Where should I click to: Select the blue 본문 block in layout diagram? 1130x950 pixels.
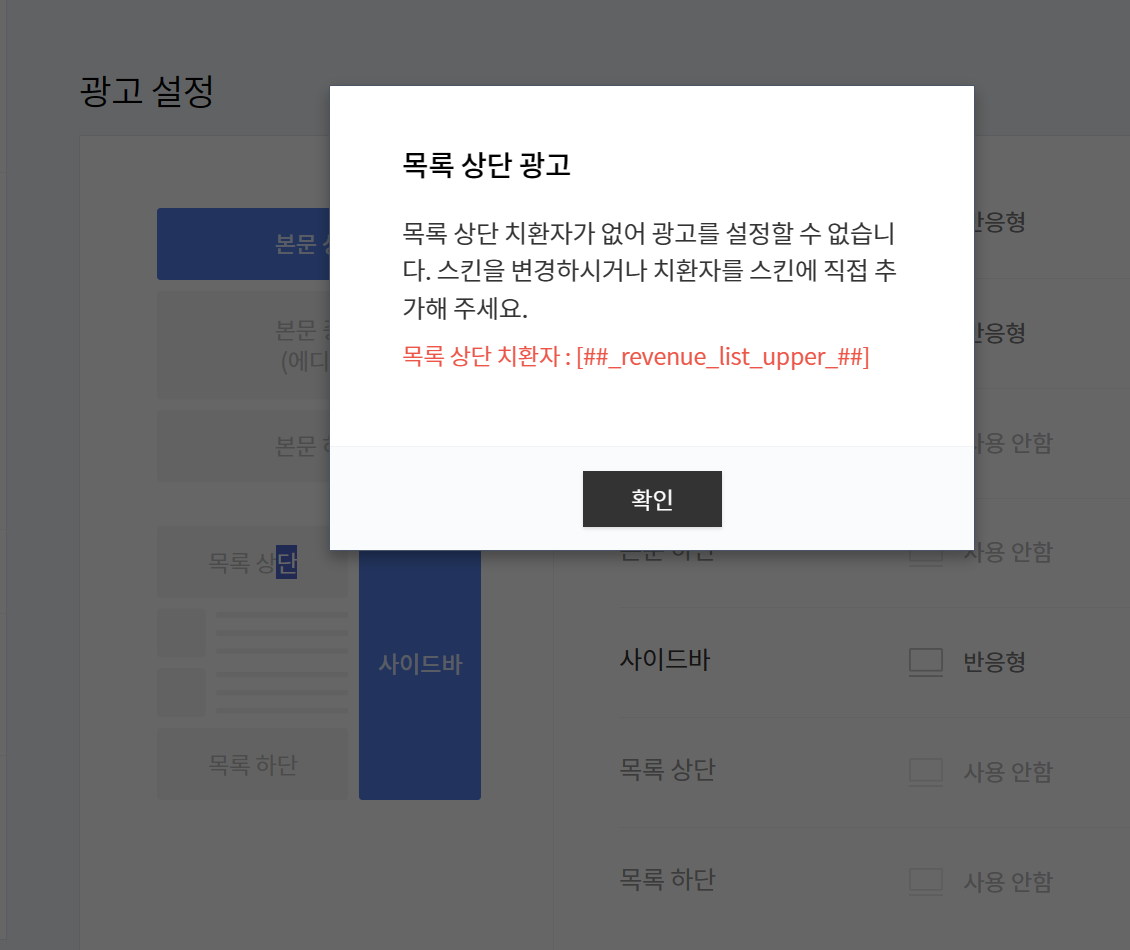click(x=244, y=244)
